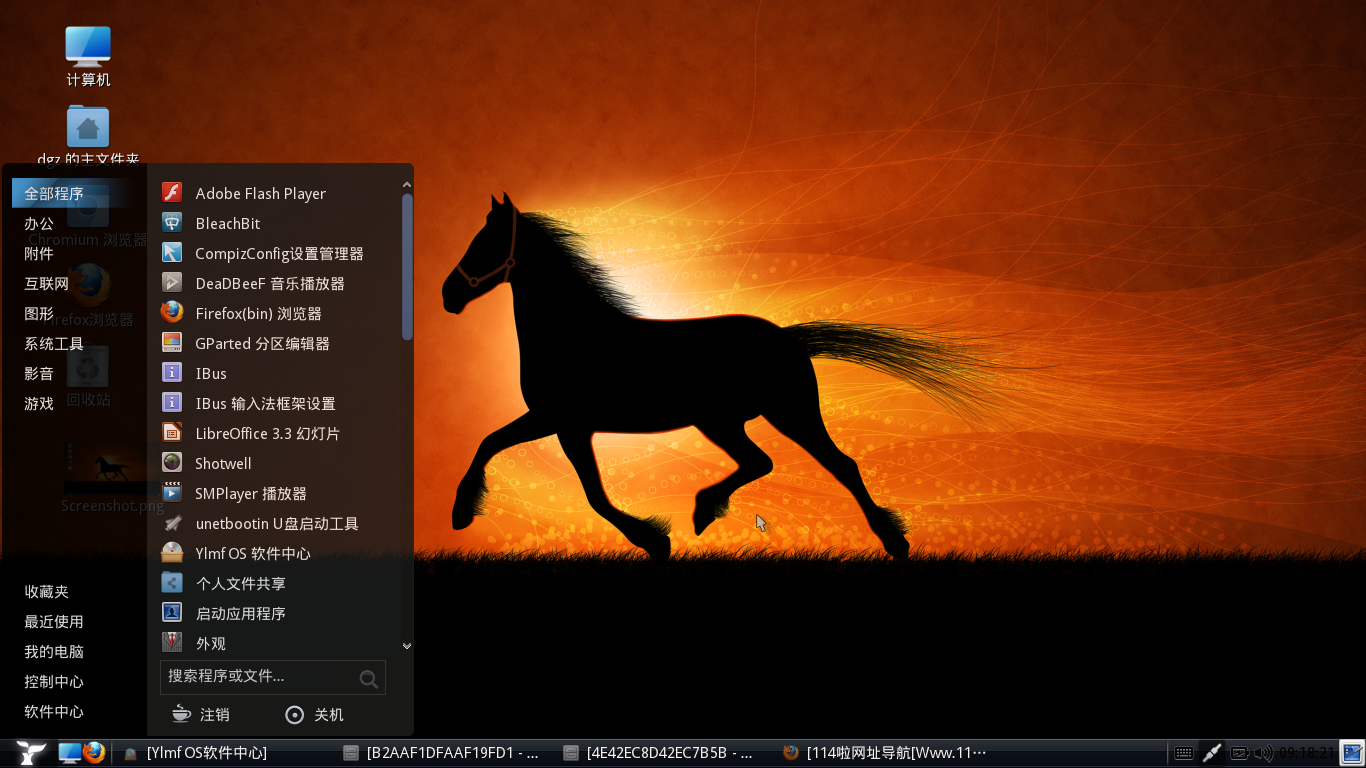
Task: Select the 互联网 category
Action: pyautogui.click(x=46, y=283)
